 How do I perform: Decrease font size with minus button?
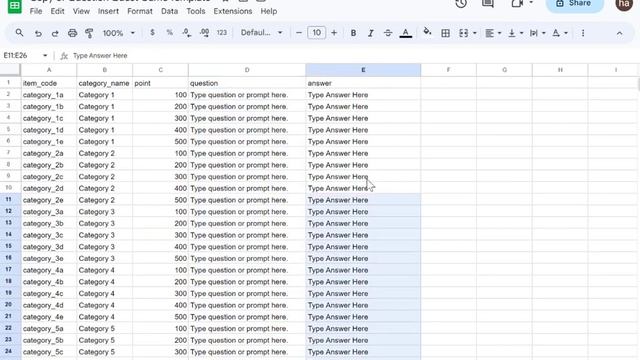pyautogui.click(x=299, y=33)
